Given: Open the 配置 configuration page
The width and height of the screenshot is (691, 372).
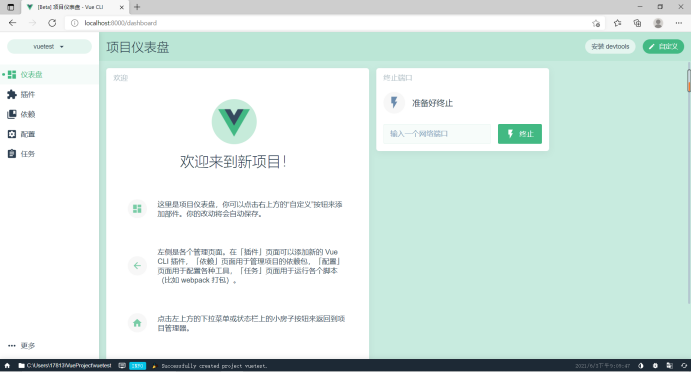Looking at the screenshot, I should click(x=49, y=134).
